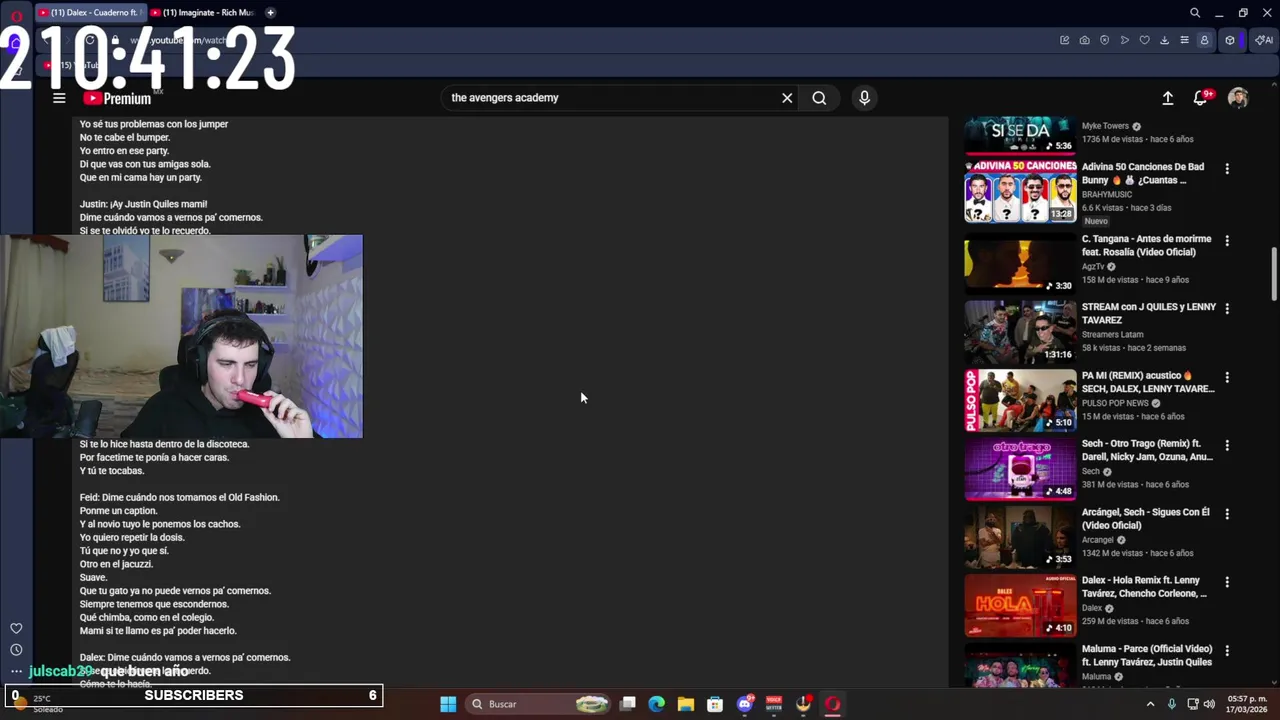Image resolution: width=1280 pixels, height=720 pixels.
Task: Open Opera profile person icon
Action: (1204, 40)
